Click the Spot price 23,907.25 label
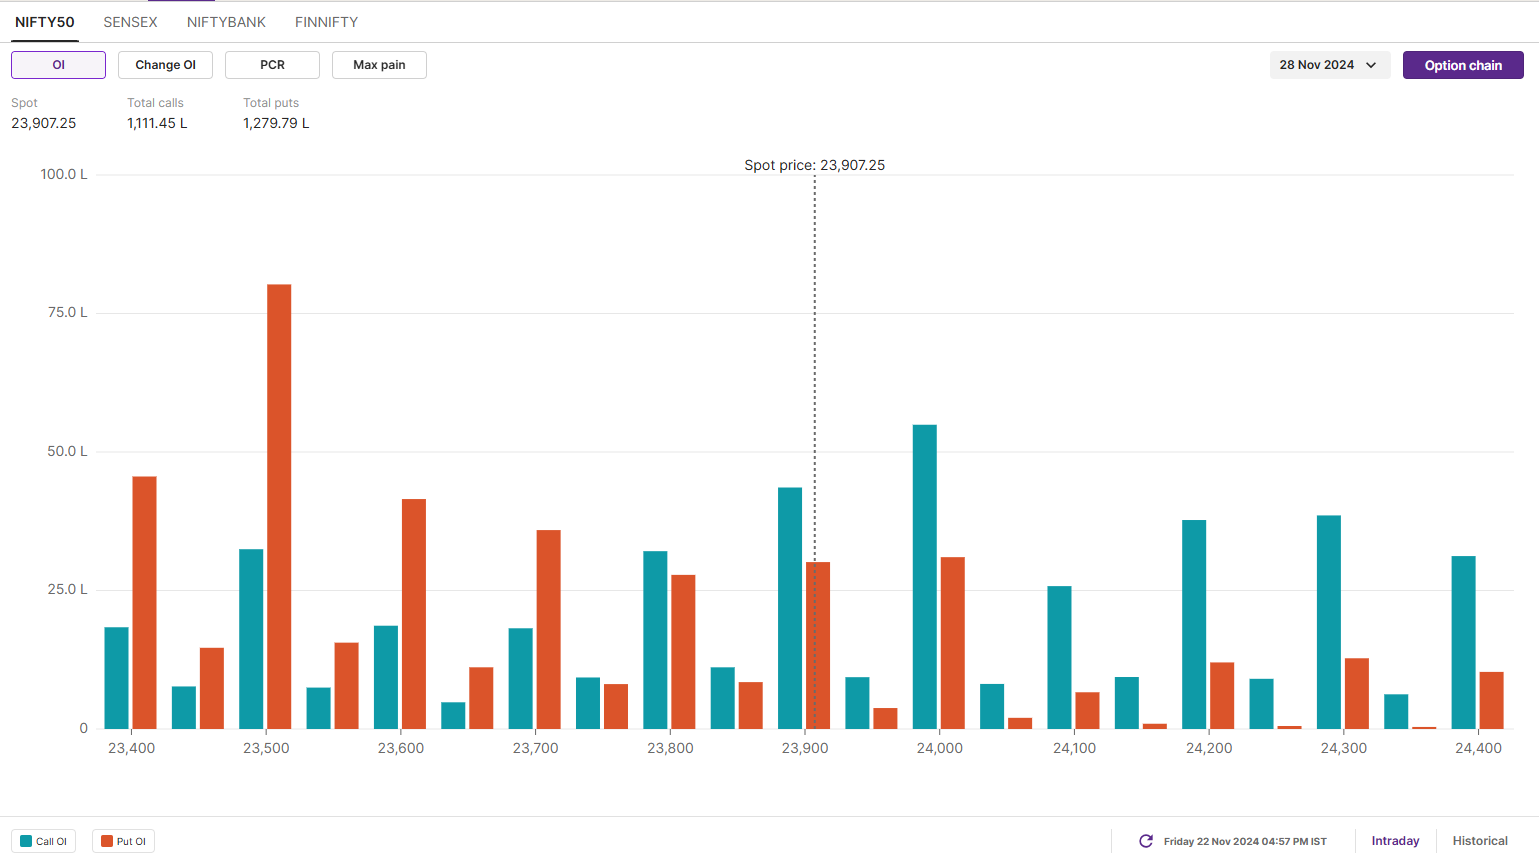This screenshot has width=1539, height=858. point(814,165)
